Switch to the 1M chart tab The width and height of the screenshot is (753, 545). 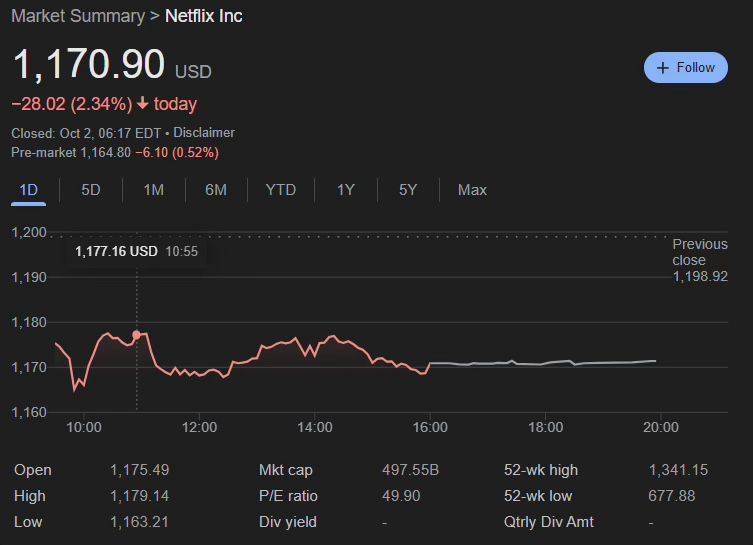pyautogui.click(x=153, y=190)
